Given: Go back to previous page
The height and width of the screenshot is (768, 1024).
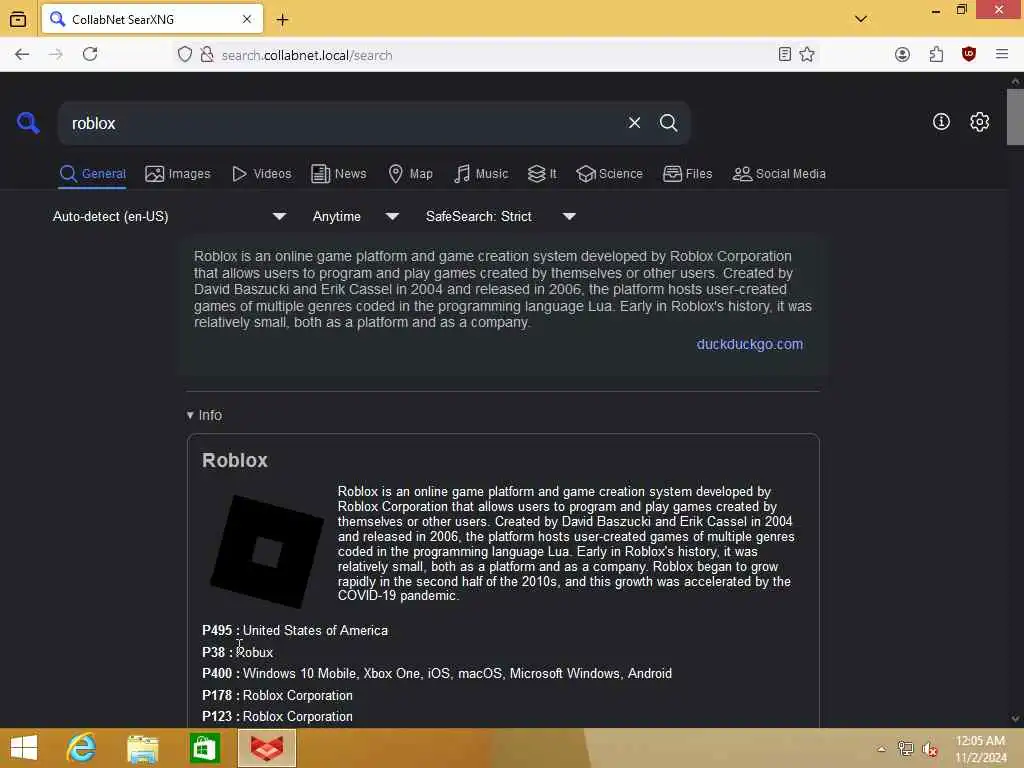Looking at the screenshot, I should point(22,55).
